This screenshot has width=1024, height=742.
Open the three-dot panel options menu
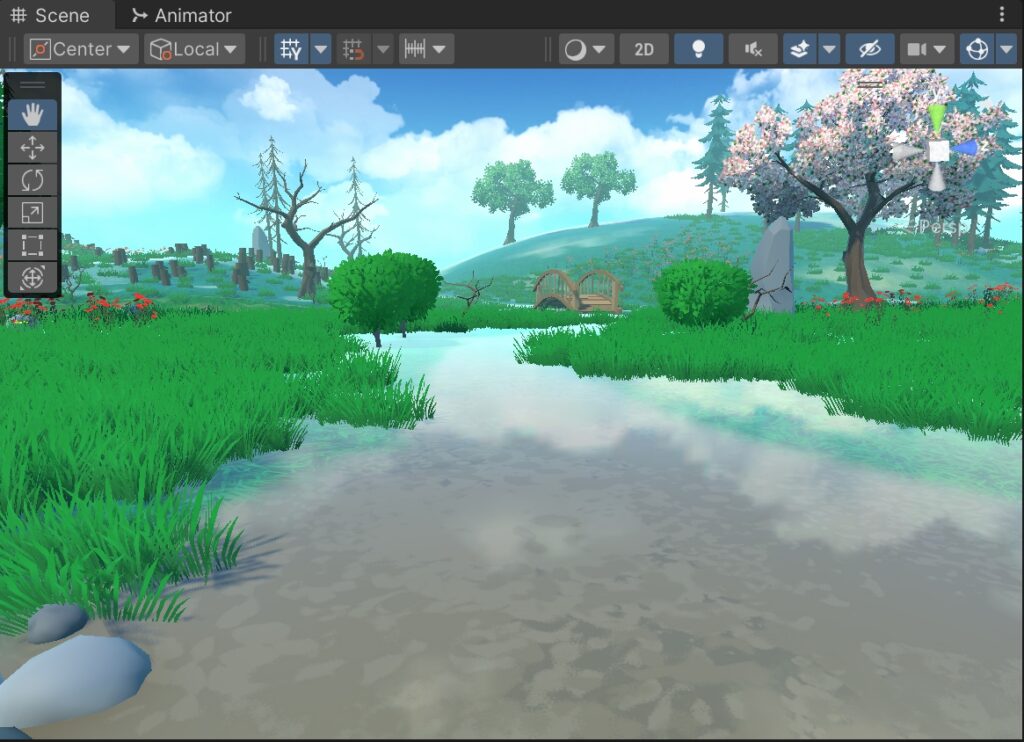click(1002, 14)
